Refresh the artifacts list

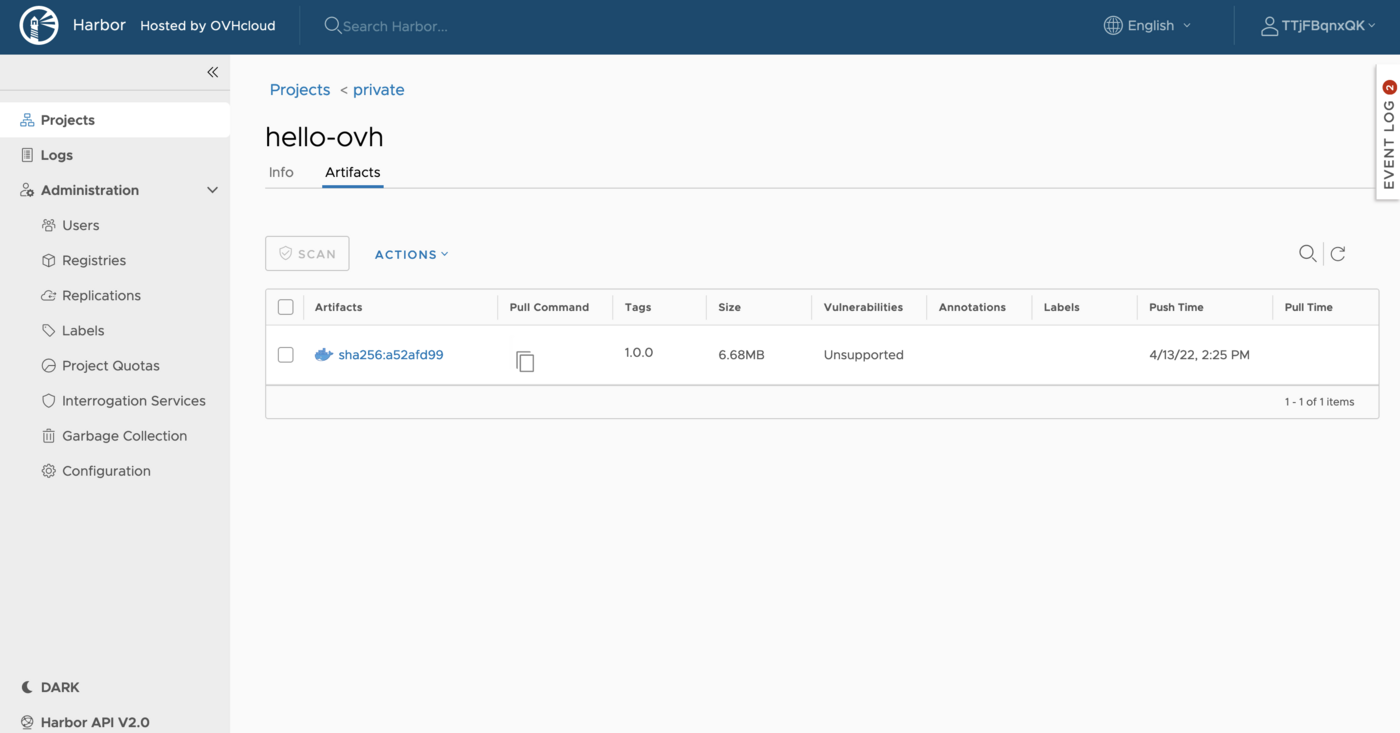[x=1338, y=253]
